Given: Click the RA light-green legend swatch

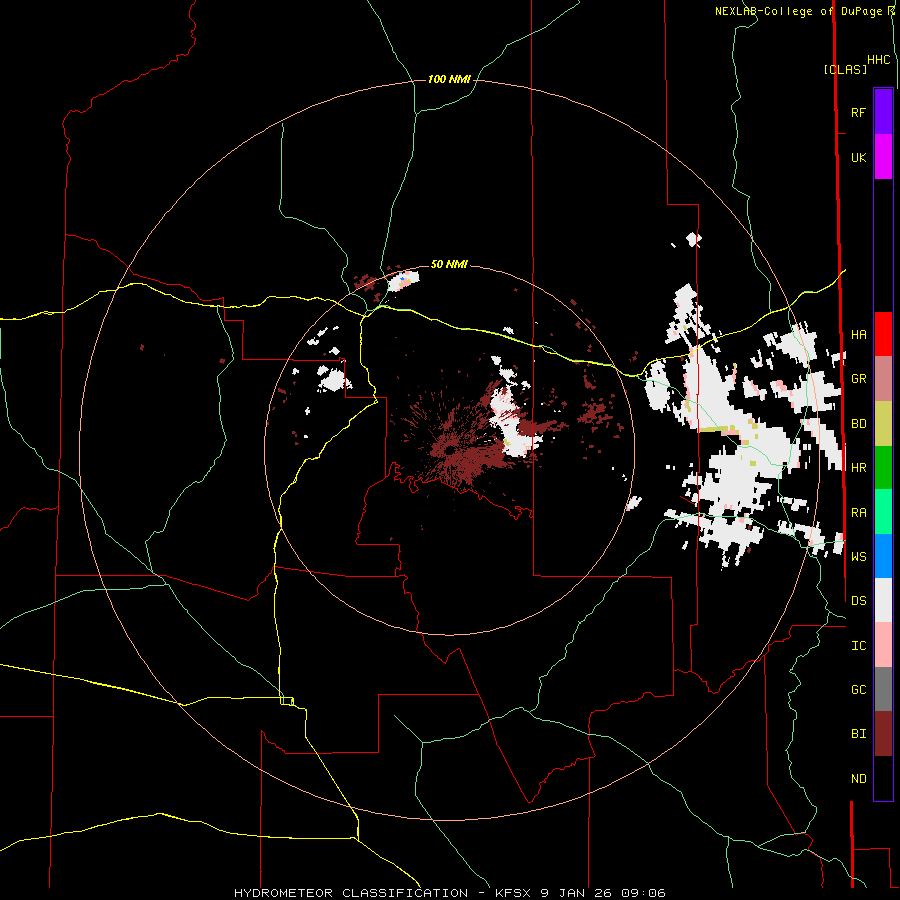Looking at the screenshot, I should pos(883,512).
